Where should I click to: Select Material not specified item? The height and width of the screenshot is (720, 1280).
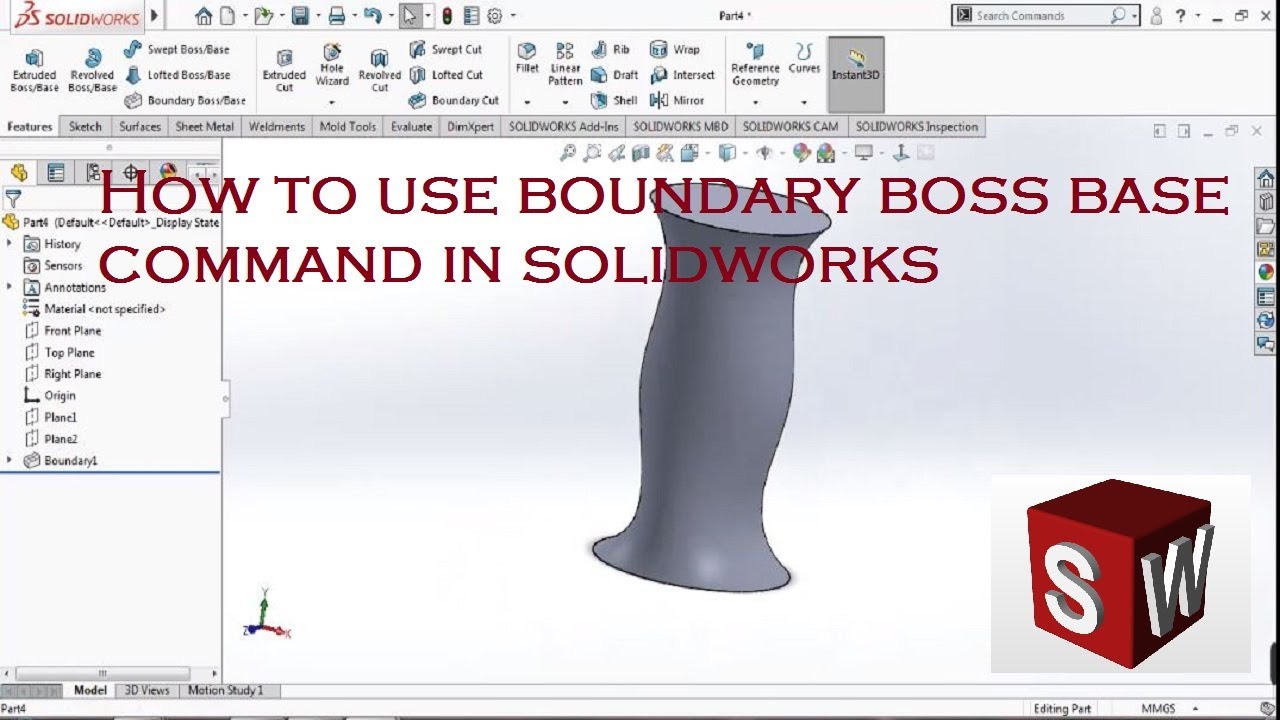(x=94, y=309)
